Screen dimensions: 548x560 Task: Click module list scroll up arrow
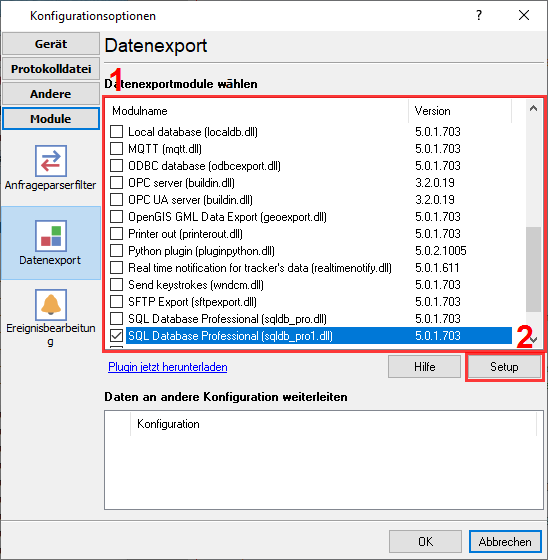(533, 108)
